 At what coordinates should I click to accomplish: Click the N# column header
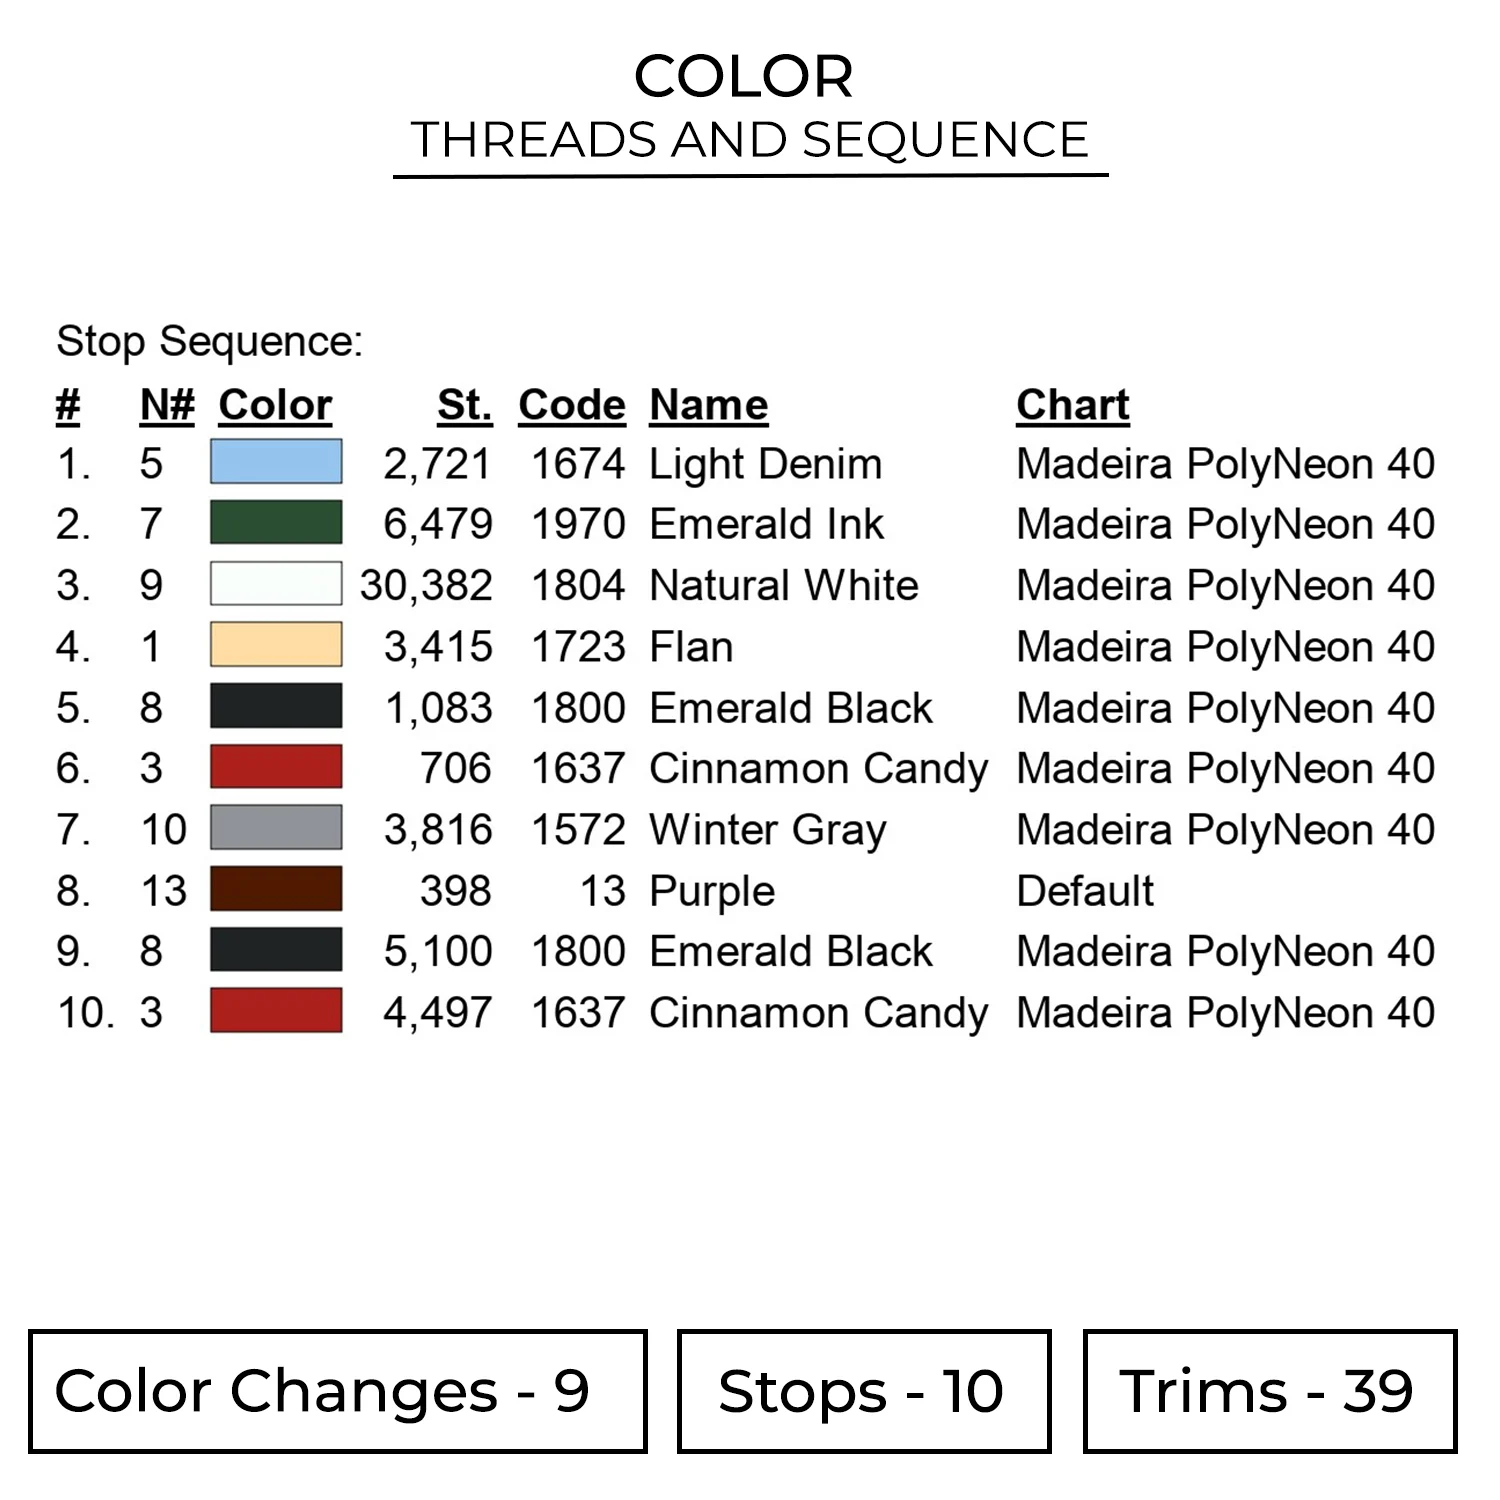(x=167, y=405)
